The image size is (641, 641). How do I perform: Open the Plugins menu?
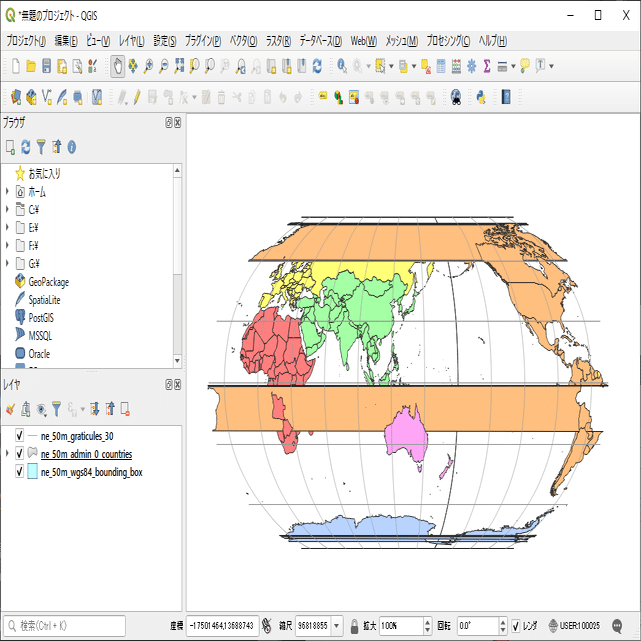(x=203, y=41)
